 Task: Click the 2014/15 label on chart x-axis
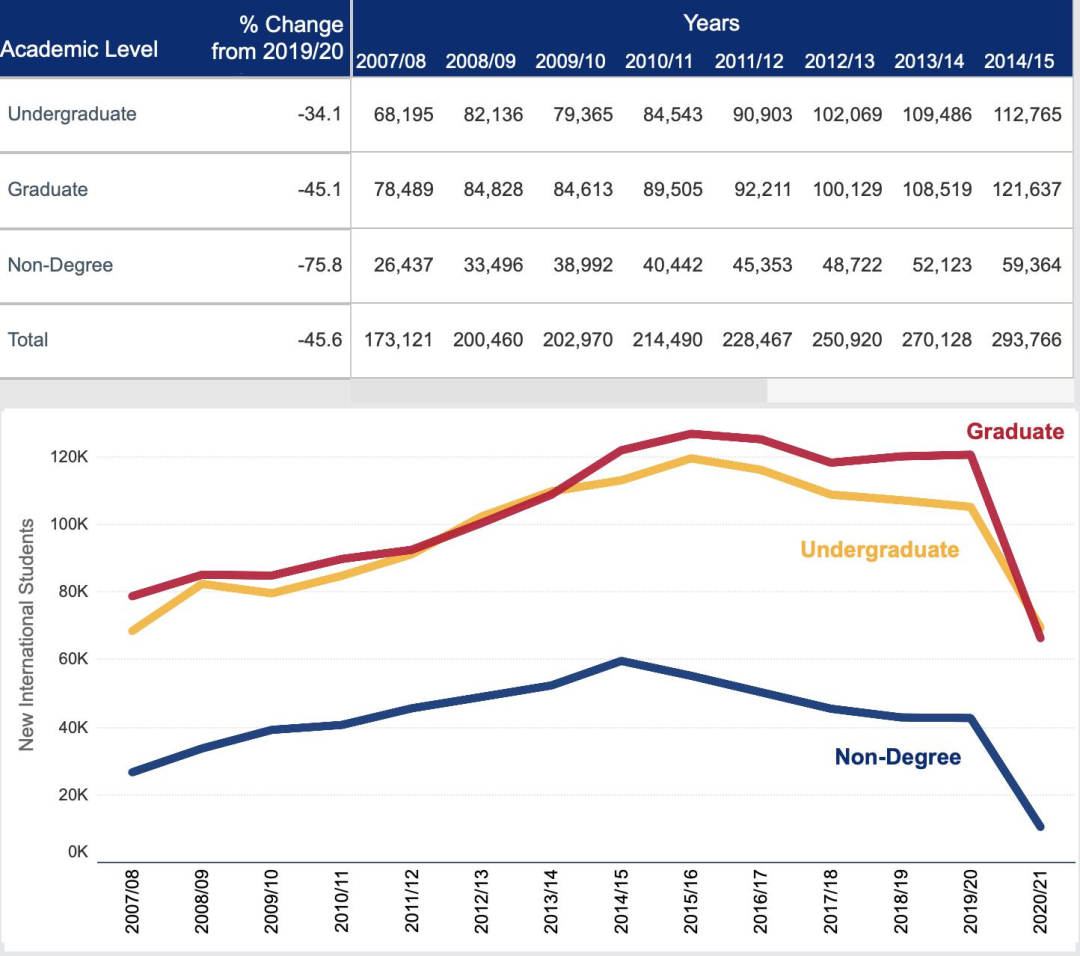[621, 902]
